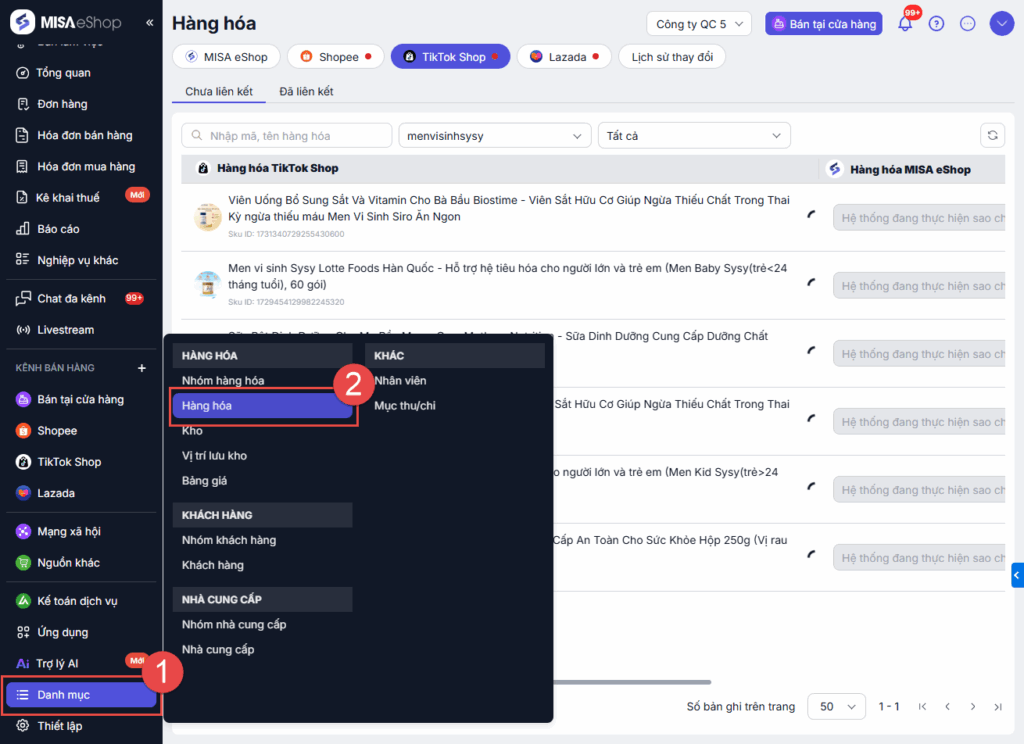Open the more options ellipsis icon
Screen dimensions: 1024x744
[x=968, y=24]
